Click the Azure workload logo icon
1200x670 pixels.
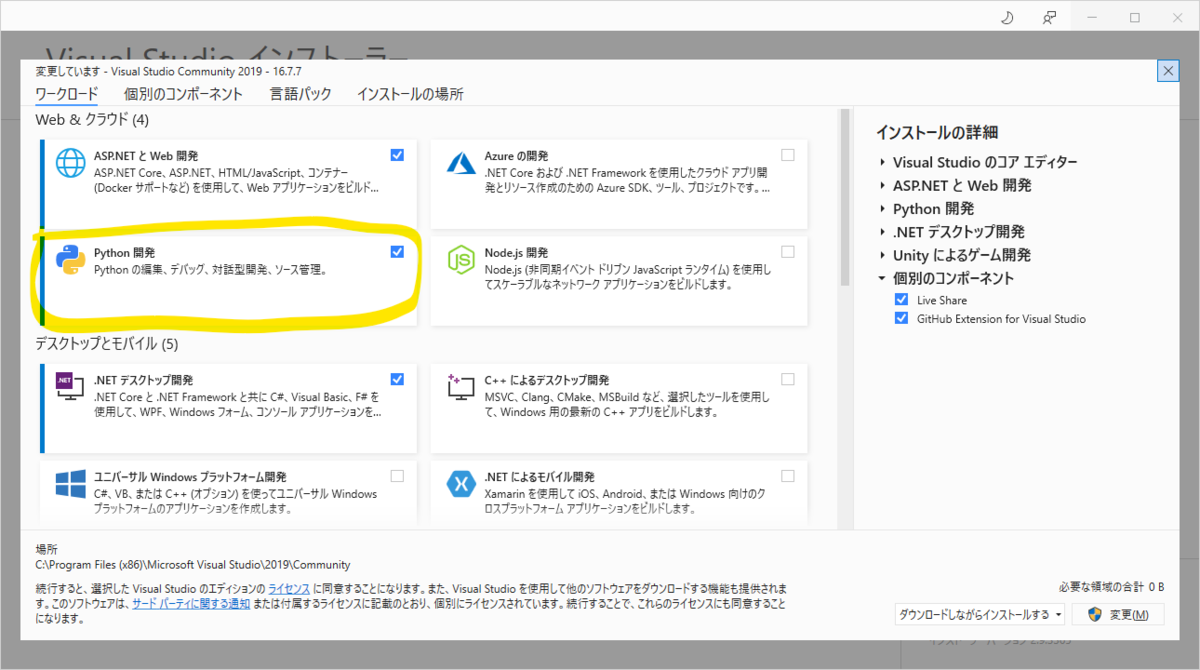[461, 163]
